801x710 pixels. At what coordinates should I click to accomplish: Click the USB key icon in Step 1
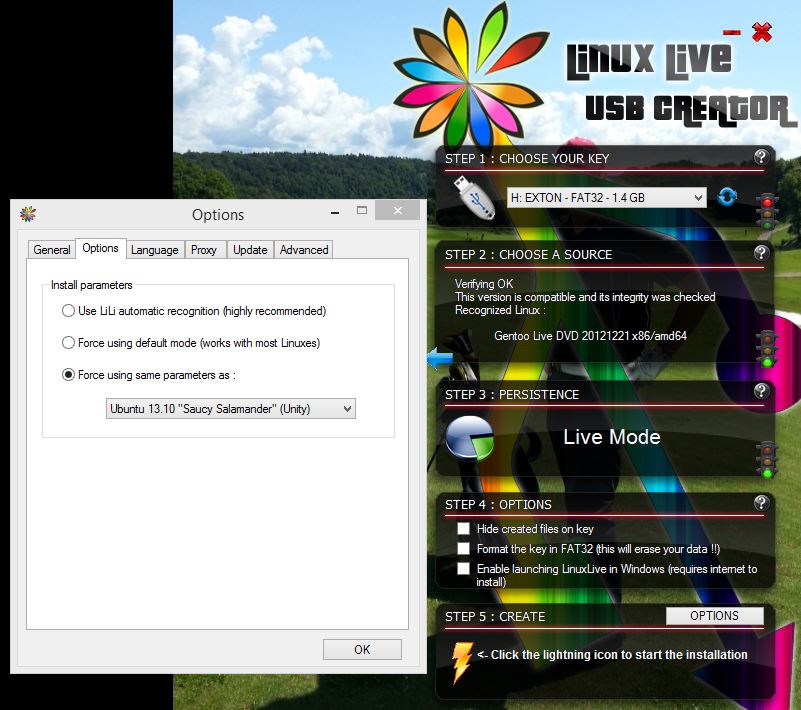click(x=475, y=197)
